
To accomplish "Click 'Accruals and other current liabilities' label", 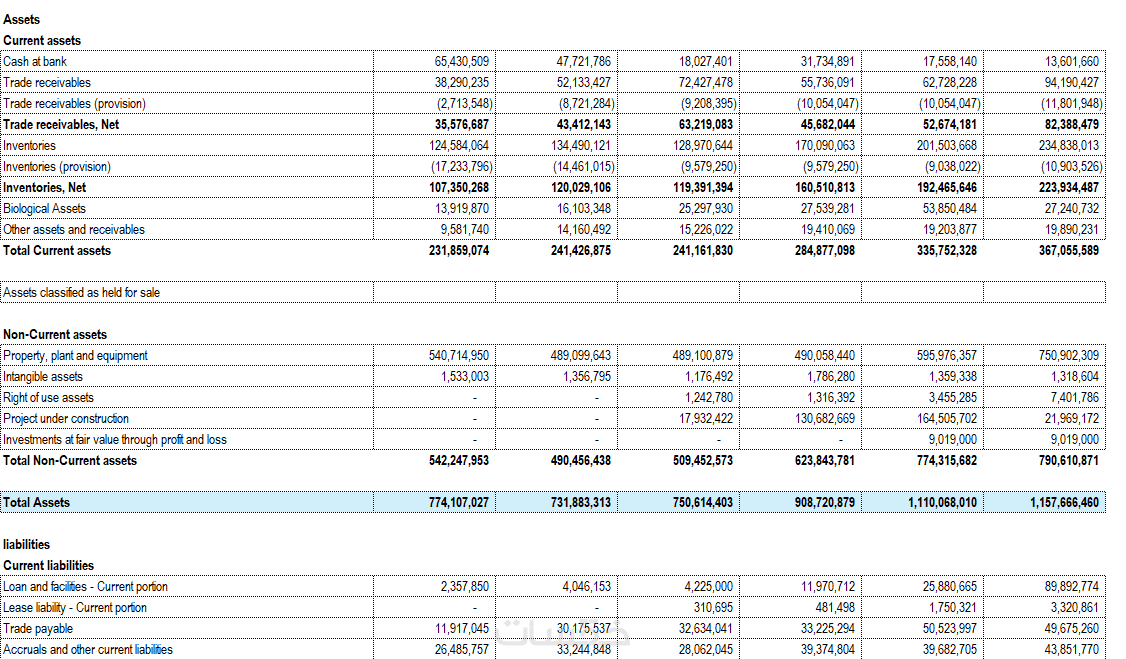I will [x=88, y=650].
